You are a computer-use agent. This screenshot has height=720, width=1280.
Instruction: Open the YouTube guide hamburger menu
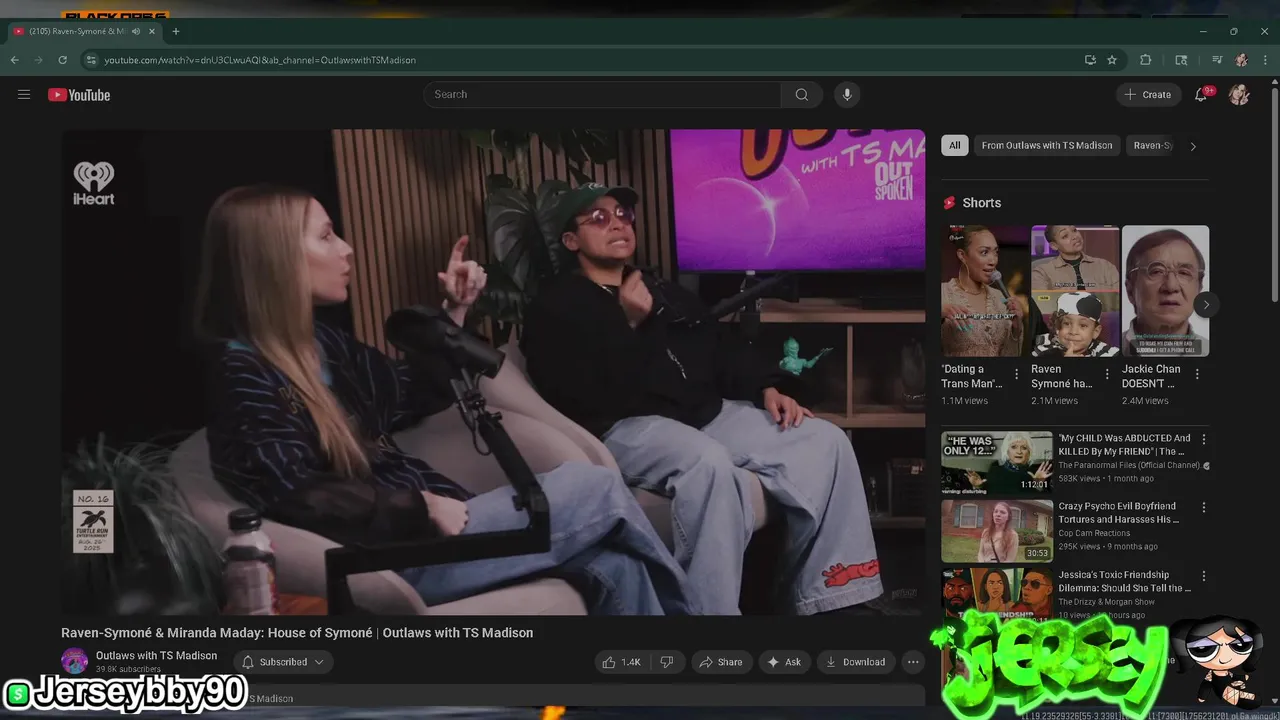[24, 95]
